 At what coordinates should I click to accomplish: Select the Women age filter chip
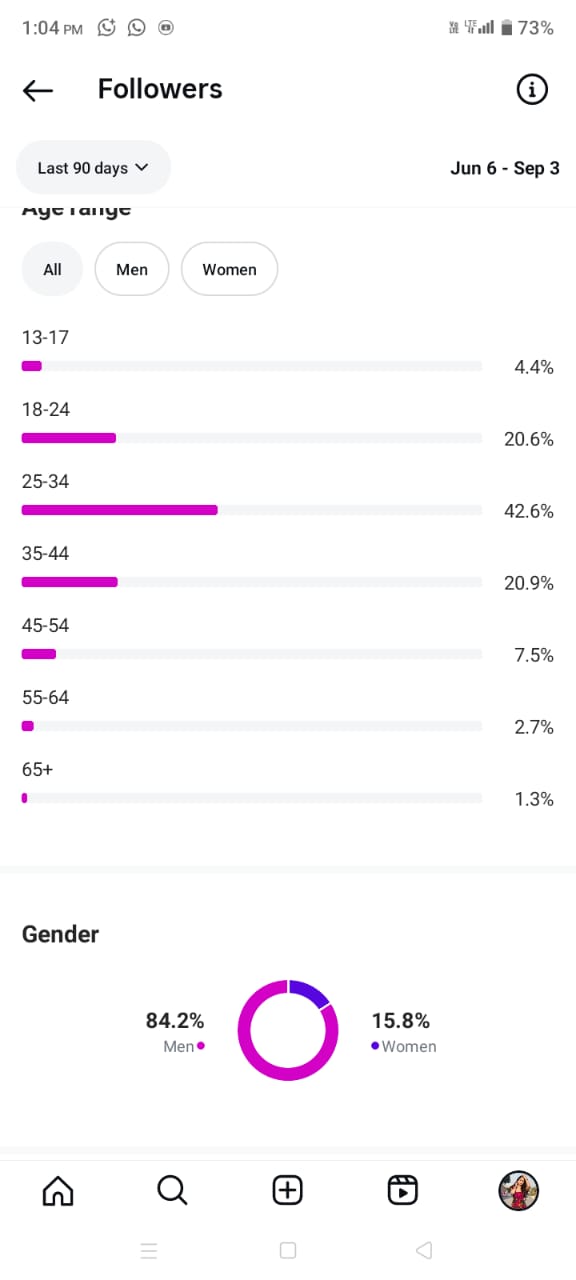[229, 269]
